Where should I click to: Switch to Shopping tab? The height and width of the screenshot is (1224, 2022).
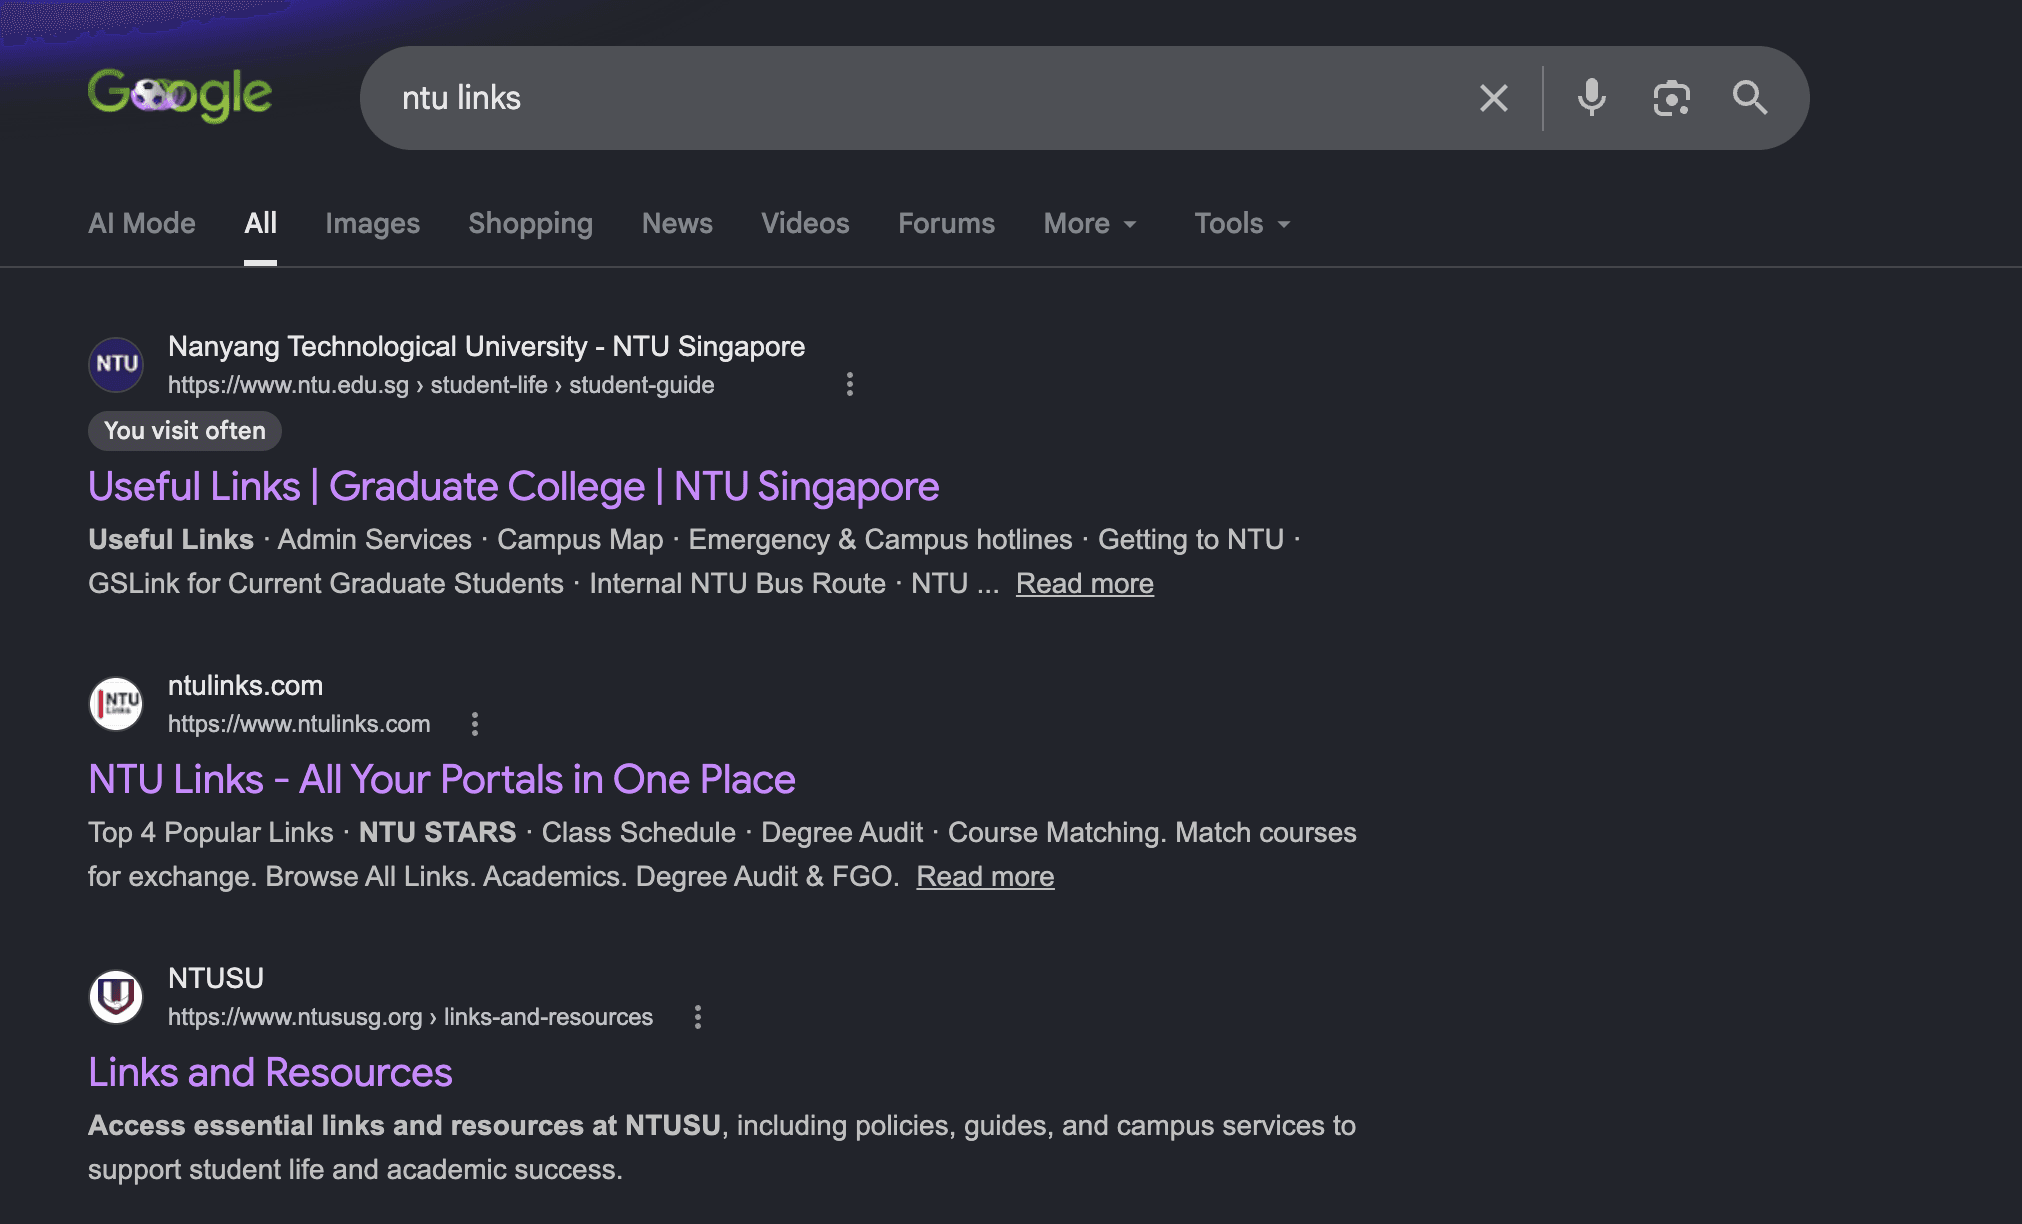click(531, 223)
